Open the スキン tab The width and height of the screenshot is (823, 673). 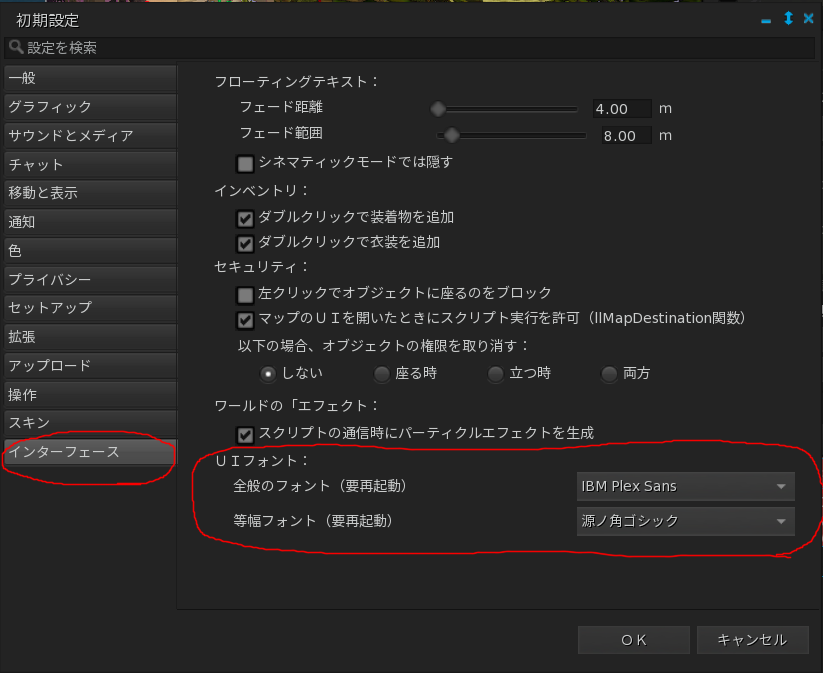pos(90,423)
